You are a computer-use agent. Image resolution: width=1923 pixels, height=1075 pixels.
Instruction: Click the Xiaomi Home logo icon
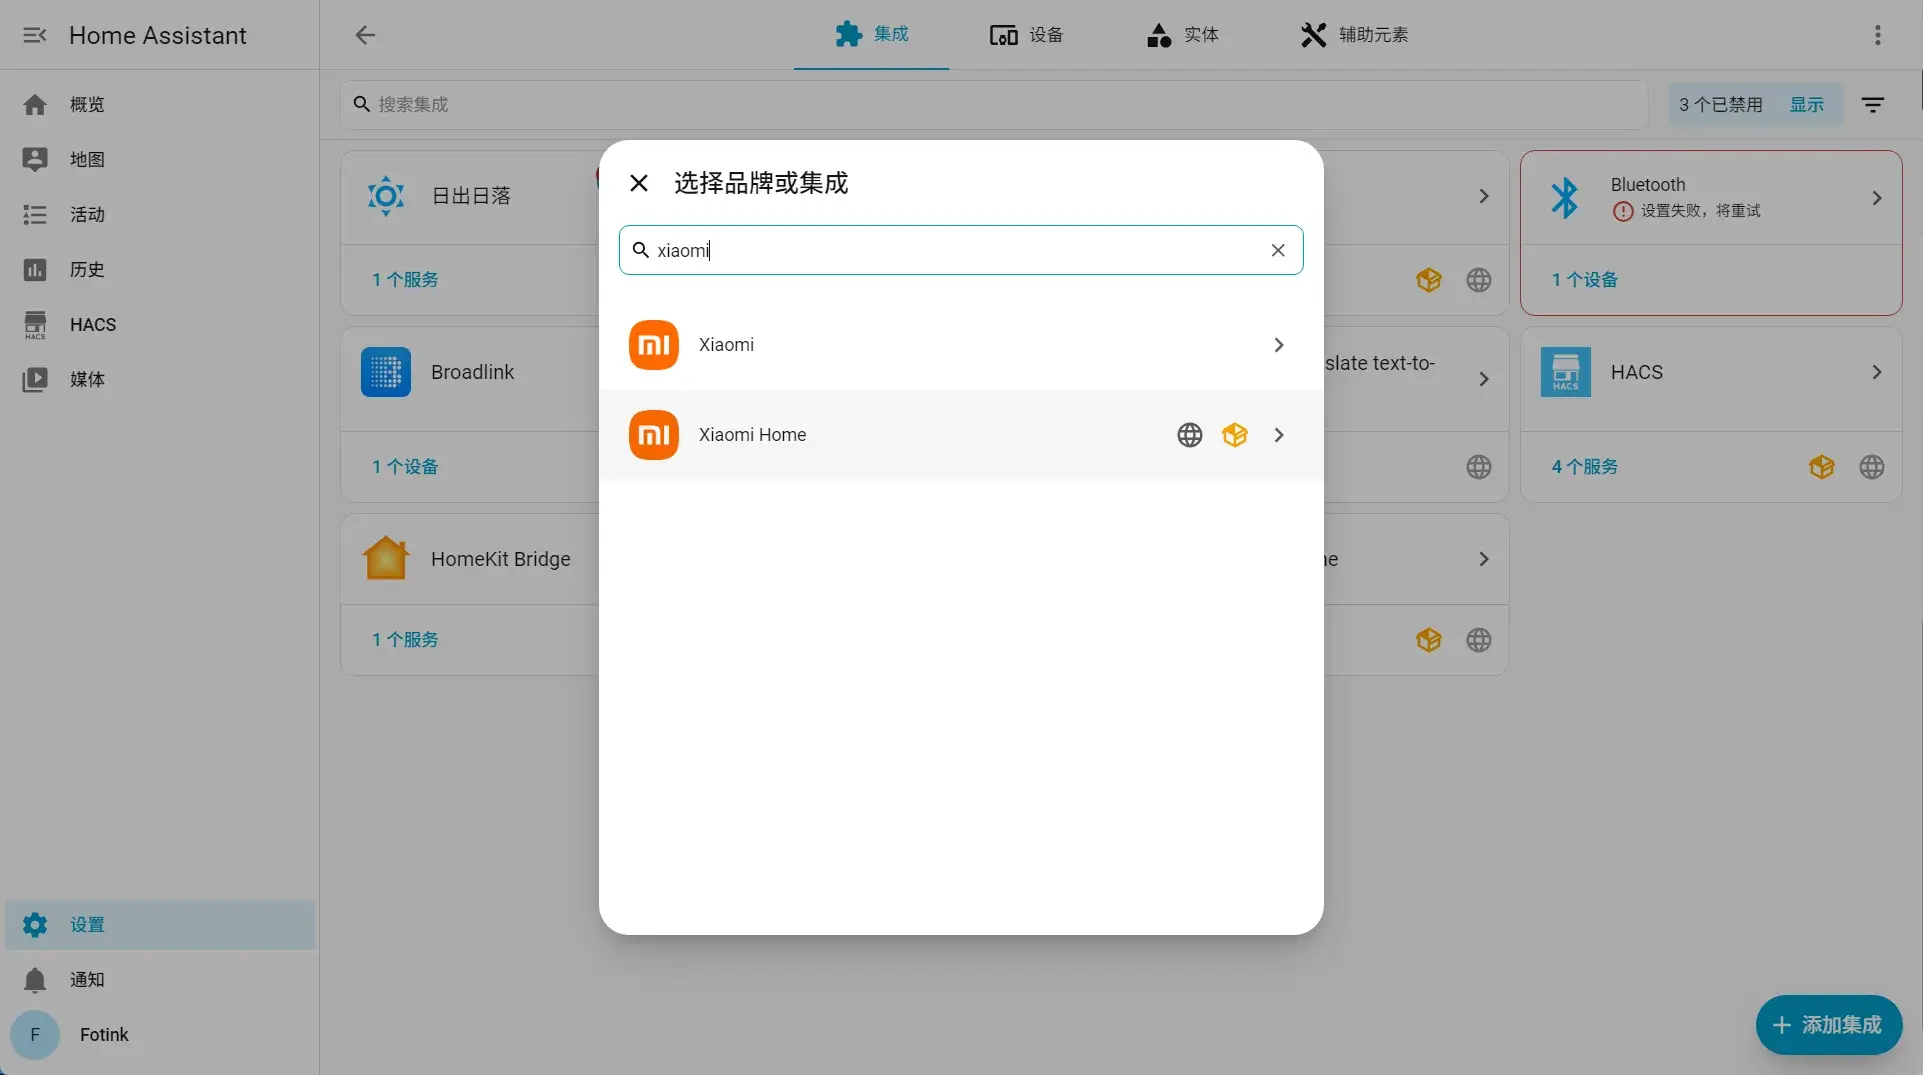(x=654, y=435)
